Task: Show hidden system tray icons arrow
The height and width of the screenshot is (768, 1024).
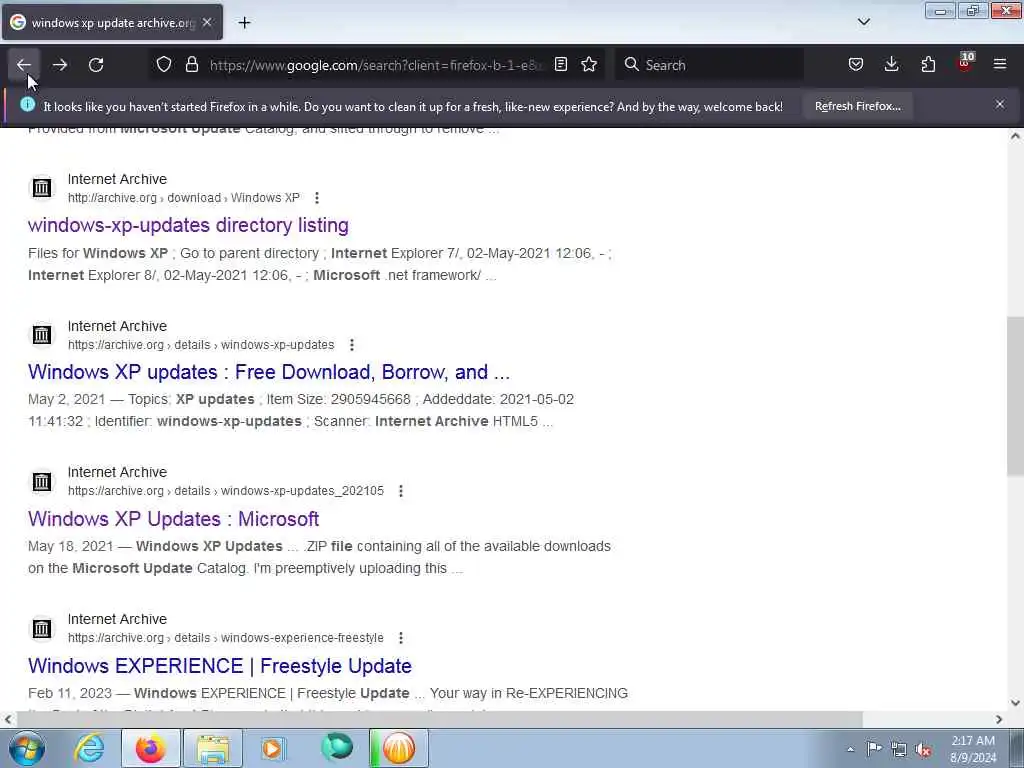Action: [850, 749]
